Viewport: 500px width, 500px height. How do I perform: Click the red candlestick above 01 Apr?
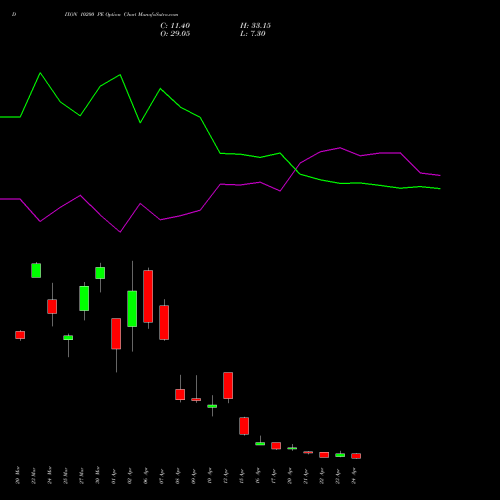click(x=116, y=334)
